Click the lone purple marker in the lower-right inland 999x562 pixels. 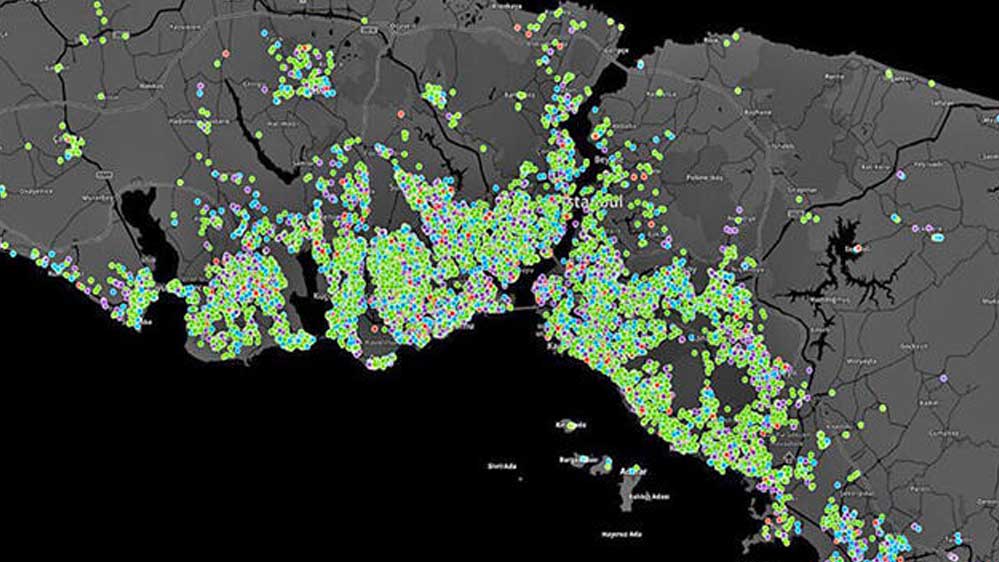(x=945, y=379)
